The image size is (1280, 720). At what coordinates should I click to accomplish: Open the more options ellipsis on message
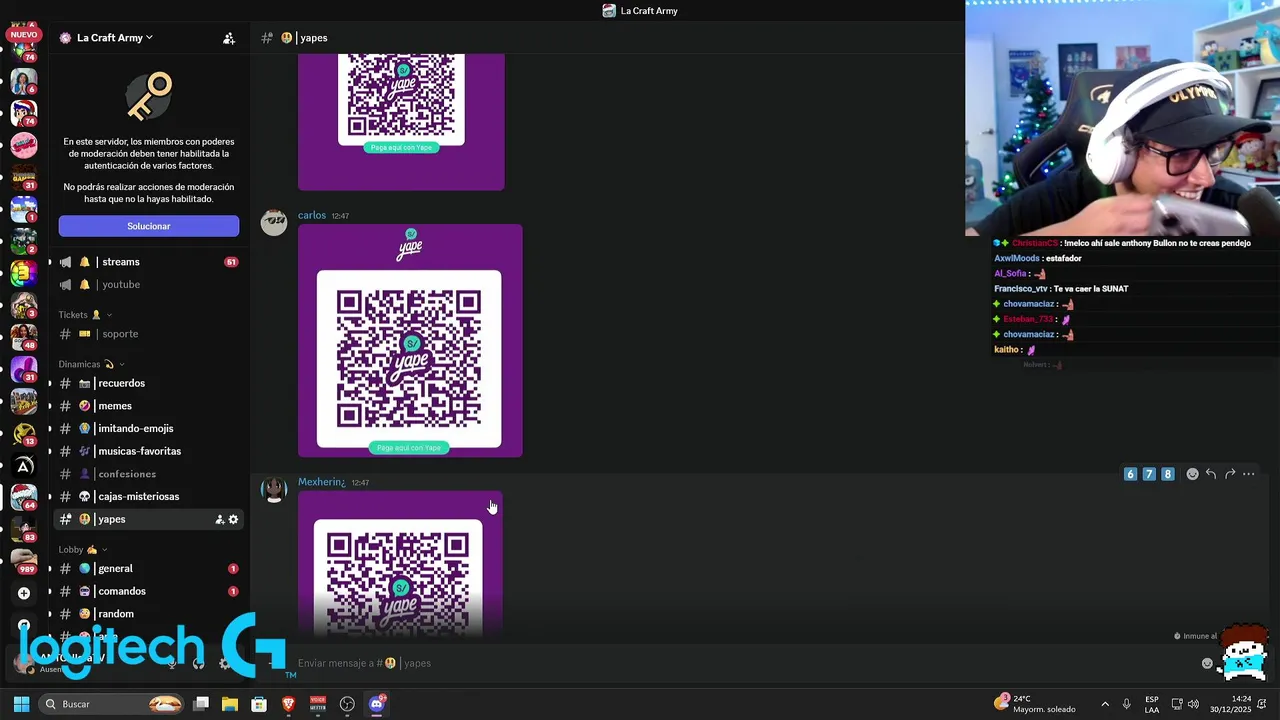pyautogui.click(x=1249, y=474)
